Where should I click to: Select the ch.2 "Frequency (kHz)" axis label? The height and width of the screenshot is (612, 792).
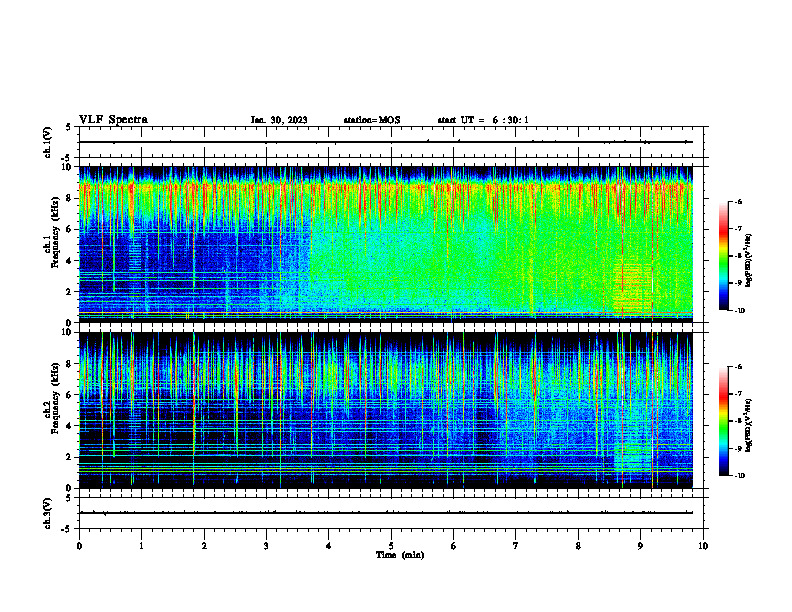[x=55, y=398]
